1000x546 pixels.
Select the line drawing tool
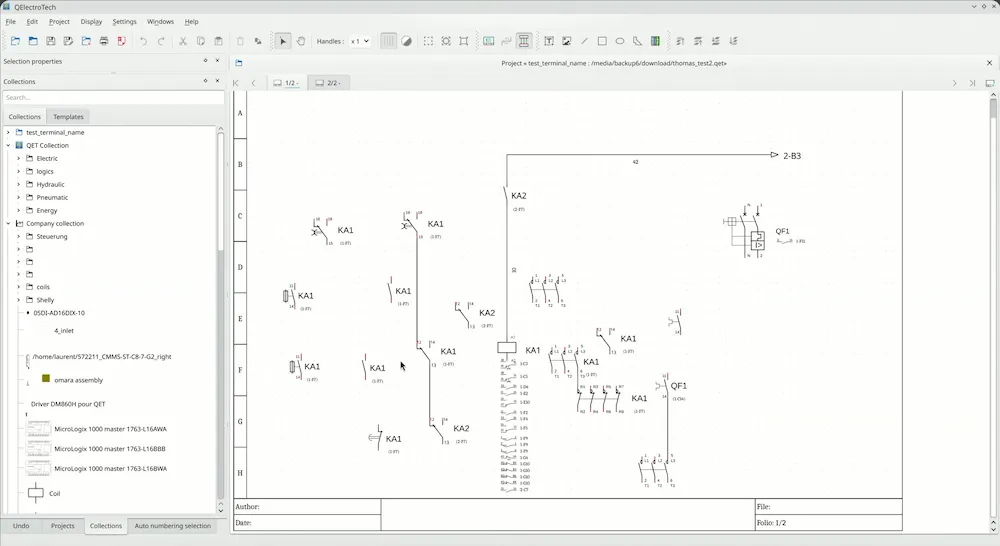tap(584, 41)
